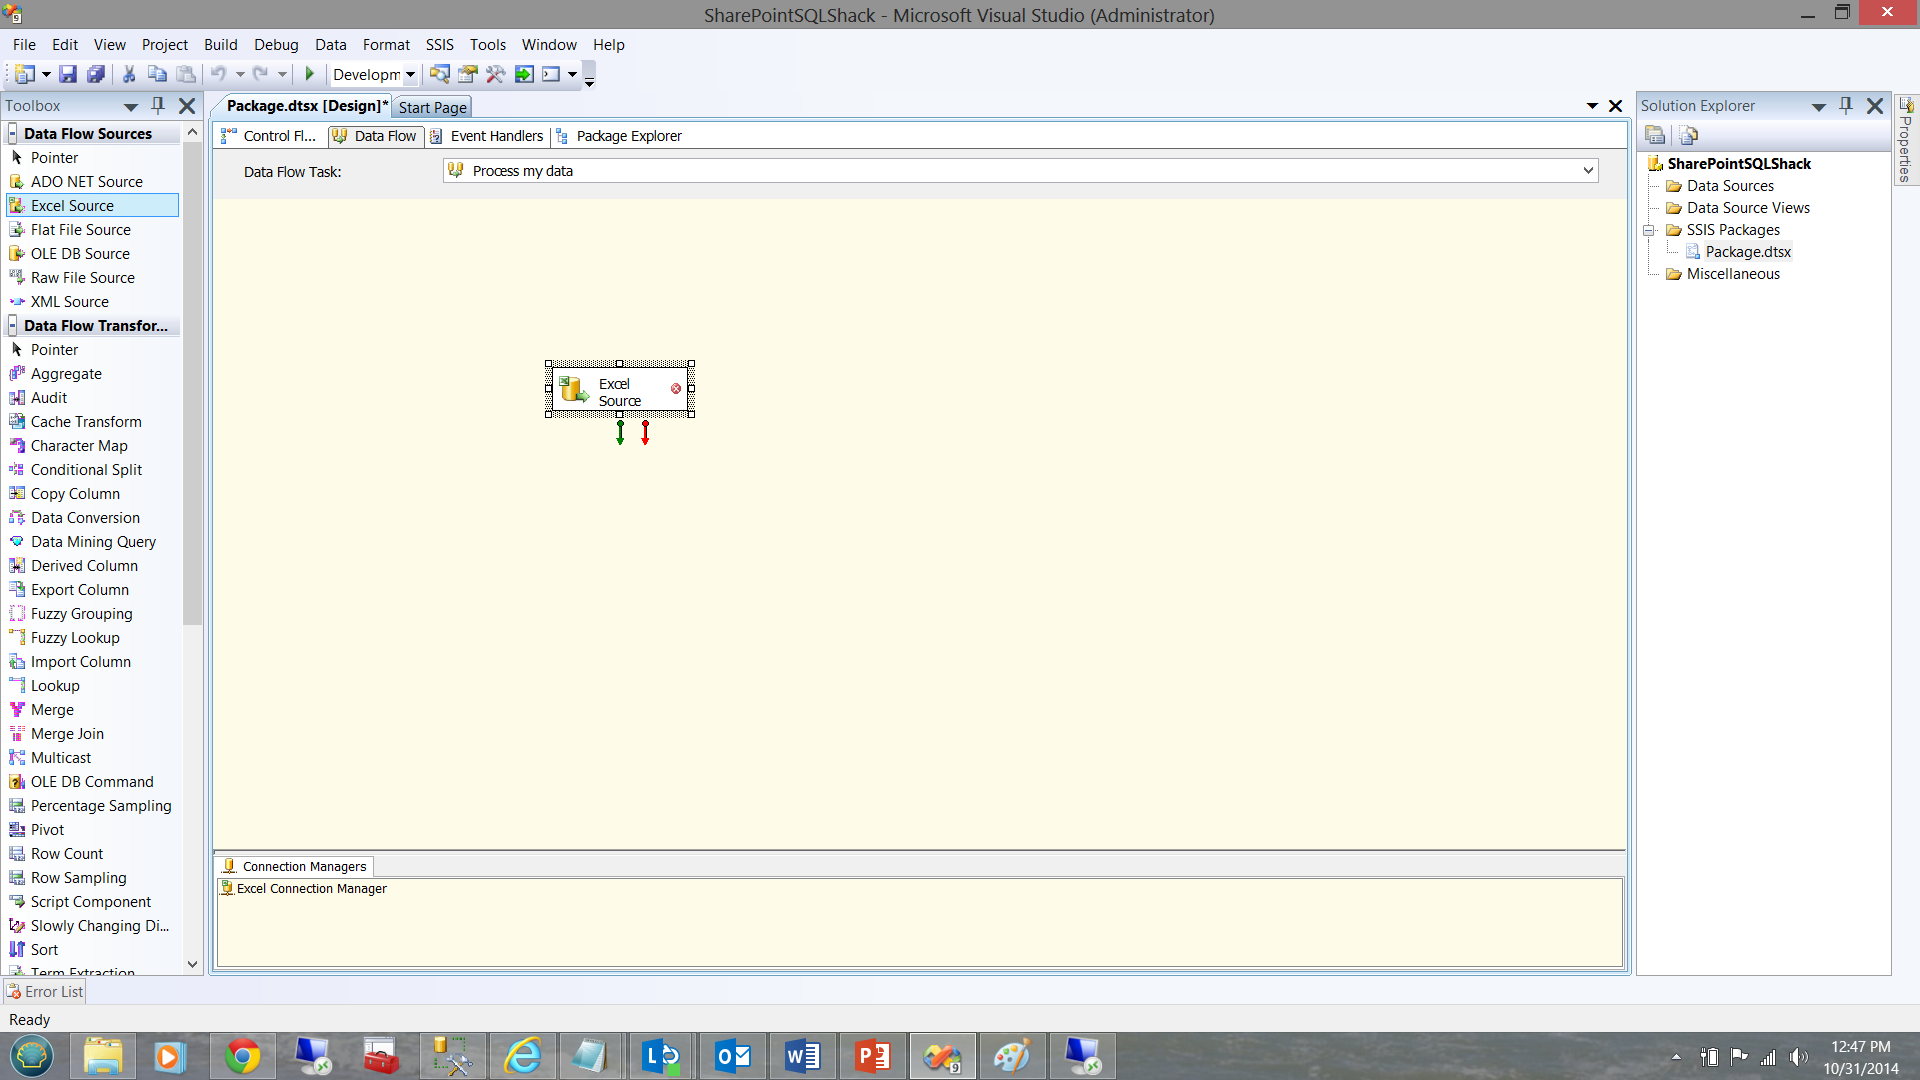Open the SSIS menu
The width and height of the screenshot is (1920, 1080).
(439, 45)
